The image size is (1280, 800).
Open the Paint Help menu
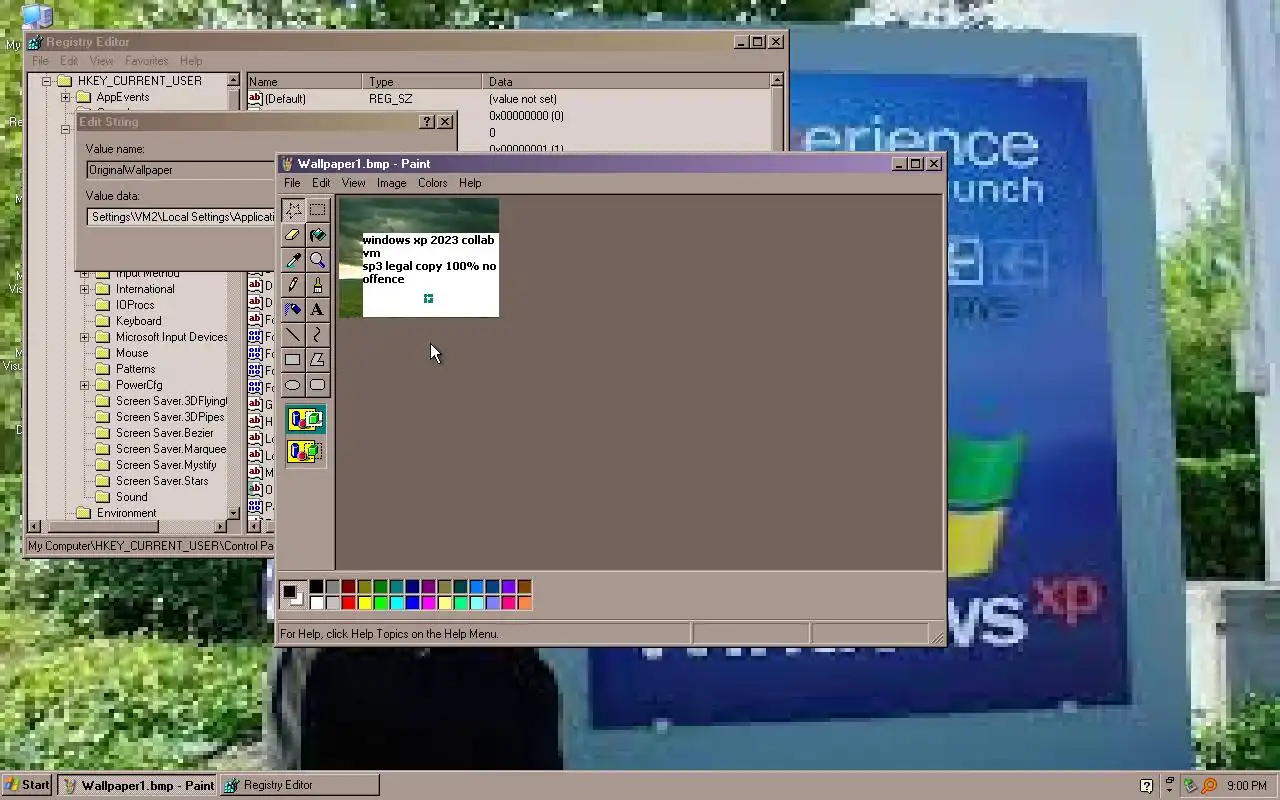click(470, 183)
